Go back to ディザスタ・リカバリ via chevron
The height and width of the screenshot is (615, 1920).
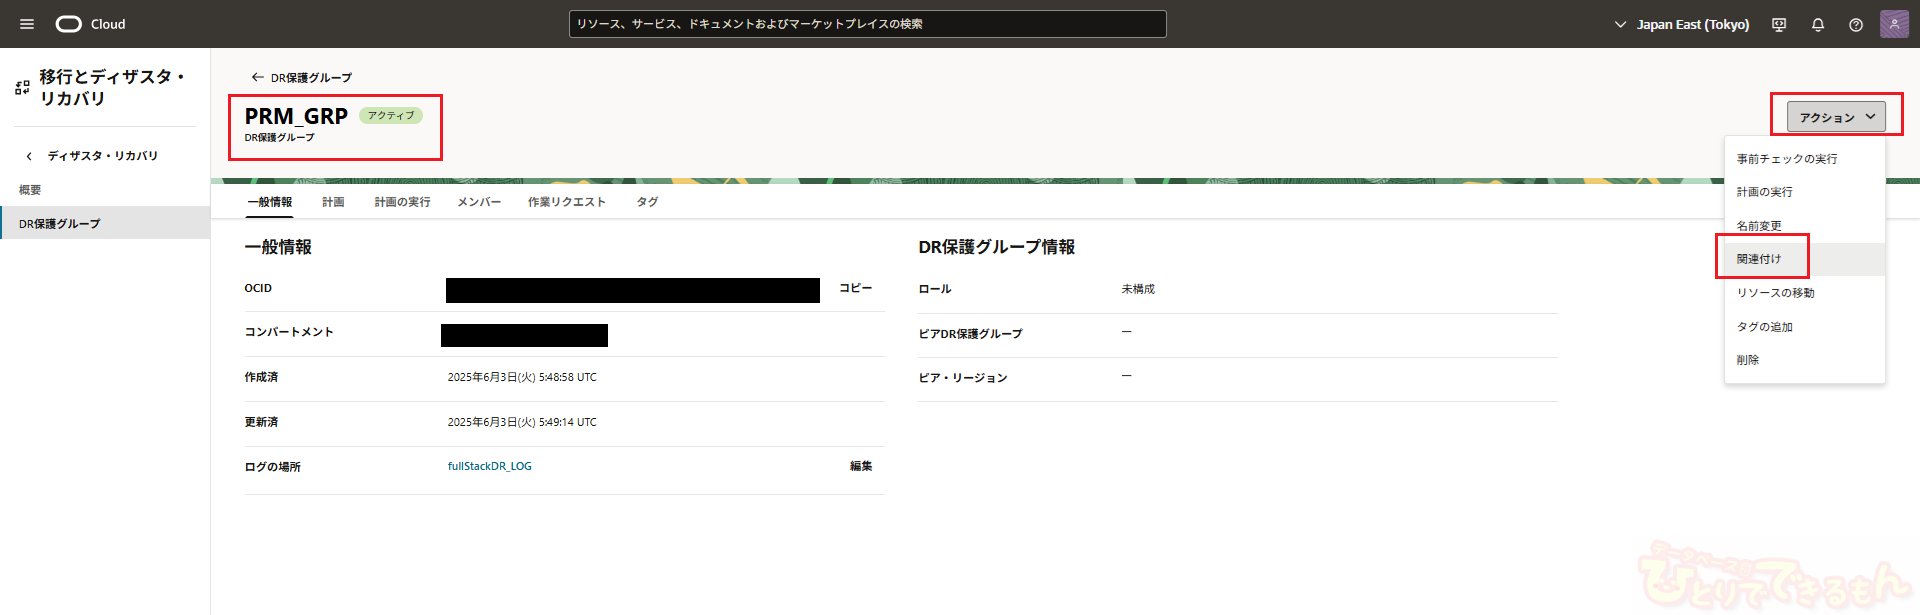(29, 156)
